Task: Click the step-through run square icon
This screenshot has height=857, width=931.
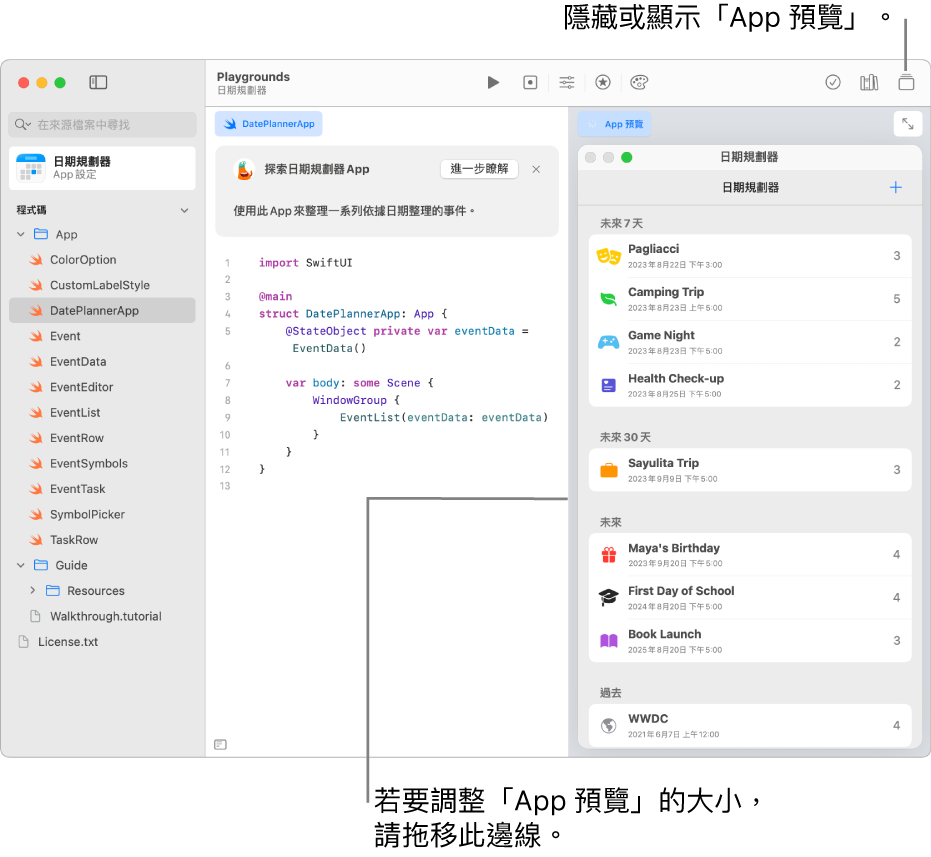Action: pos(530,82)
